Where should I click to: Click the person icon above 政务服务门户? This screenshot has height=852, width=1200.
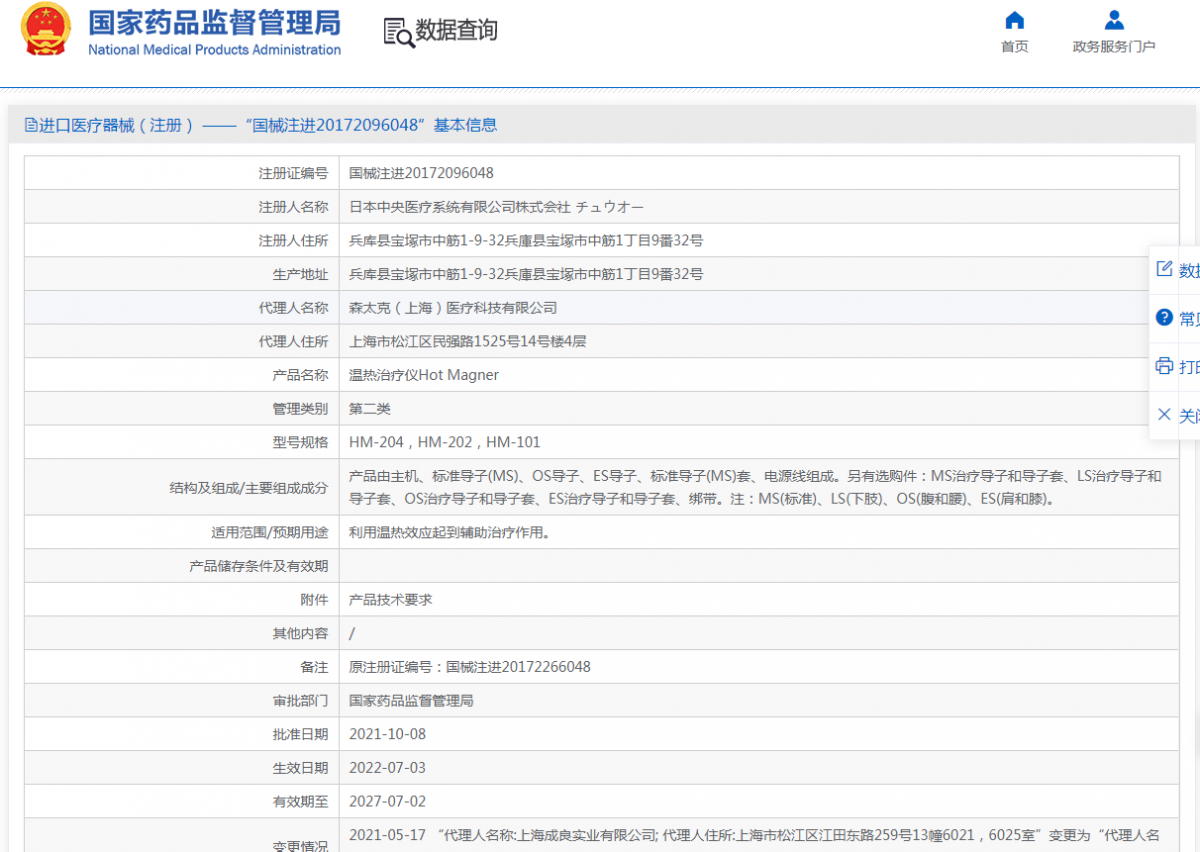(1114, 21)
